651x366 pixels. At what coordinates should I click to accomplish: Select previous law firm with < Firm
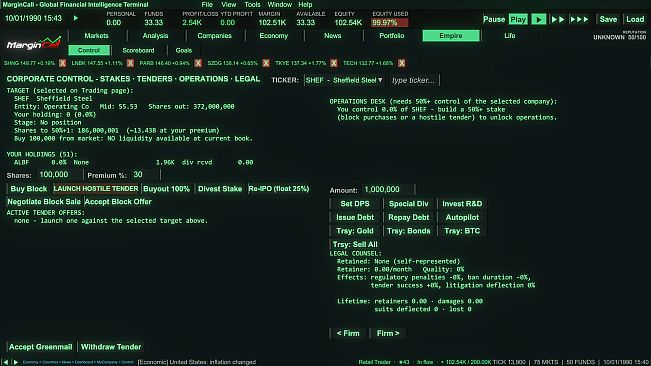click(348, 333)
